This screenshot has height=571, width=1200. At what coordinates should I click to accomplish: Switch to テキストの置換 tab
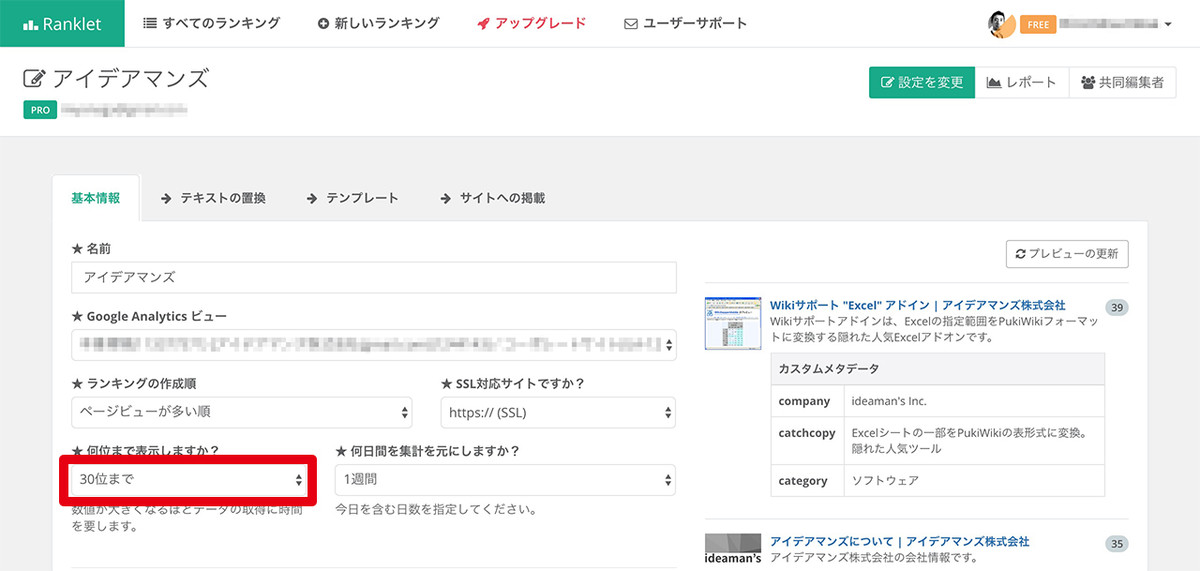pos(213,198)
